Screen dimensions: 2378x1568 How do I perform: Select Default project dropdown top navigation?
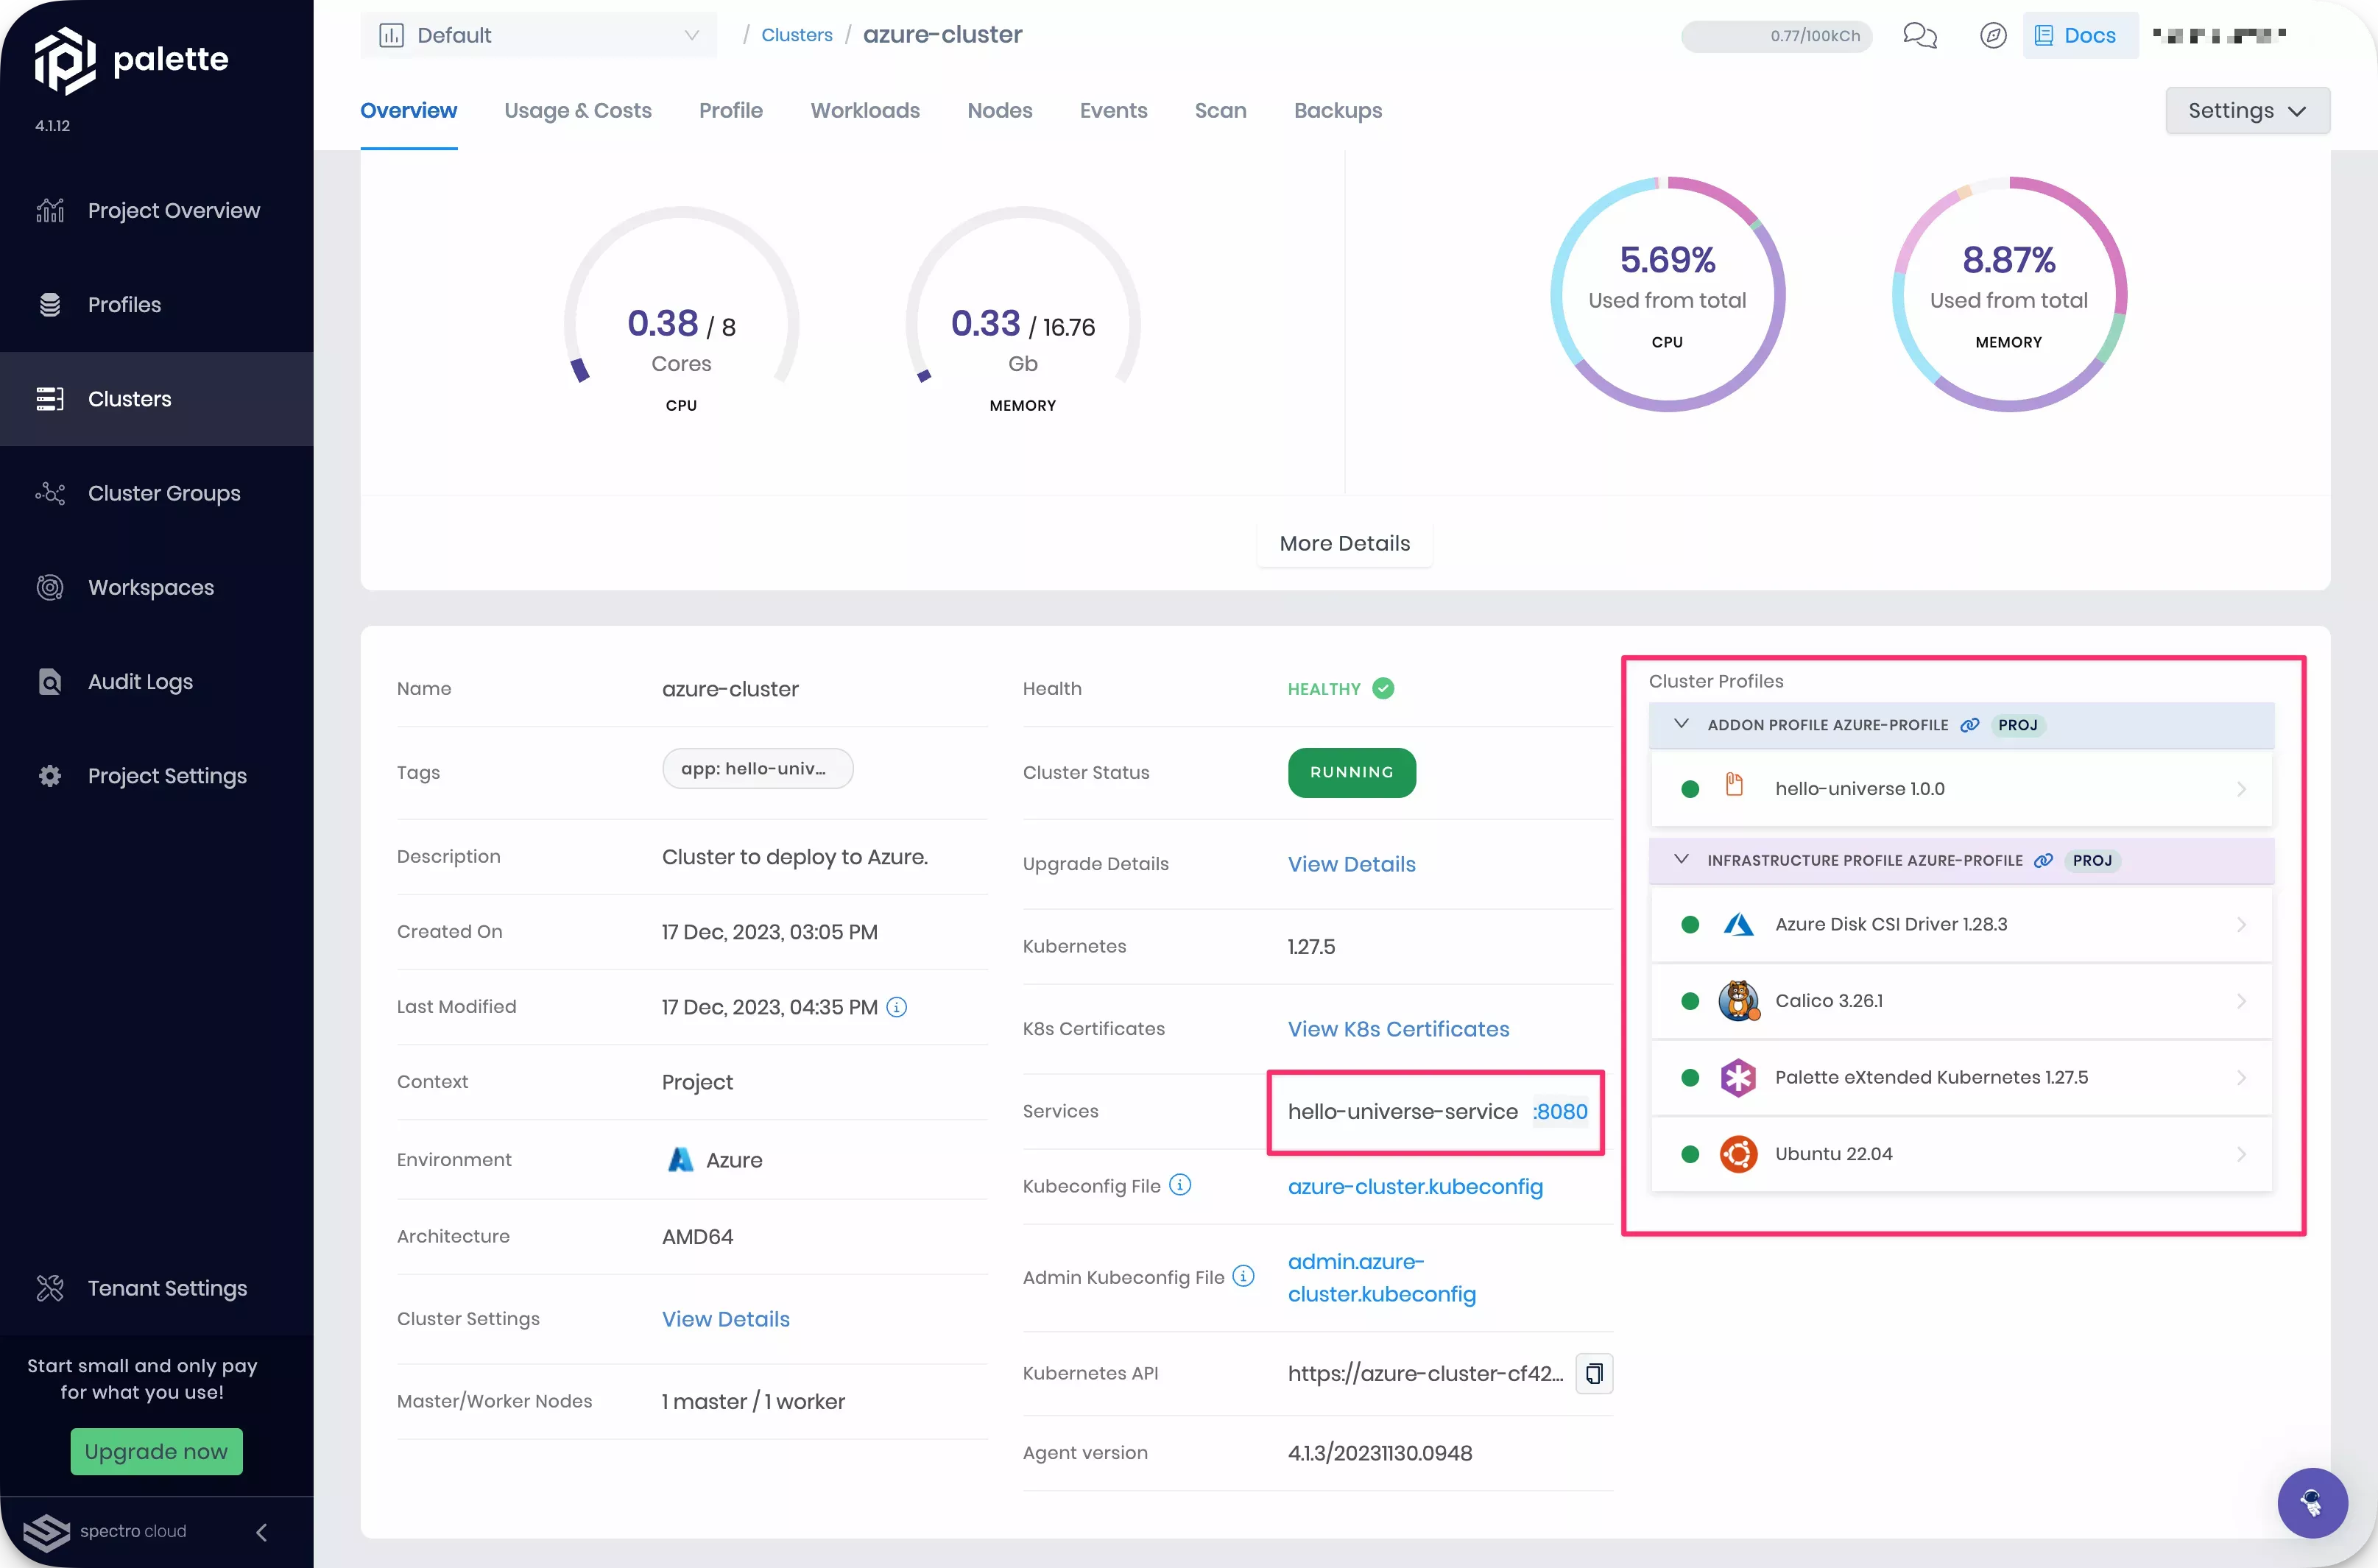coord(537,33)
